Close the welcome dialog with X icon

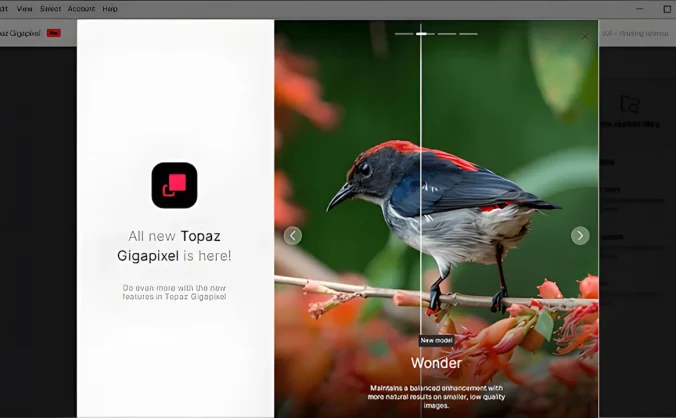585,36
